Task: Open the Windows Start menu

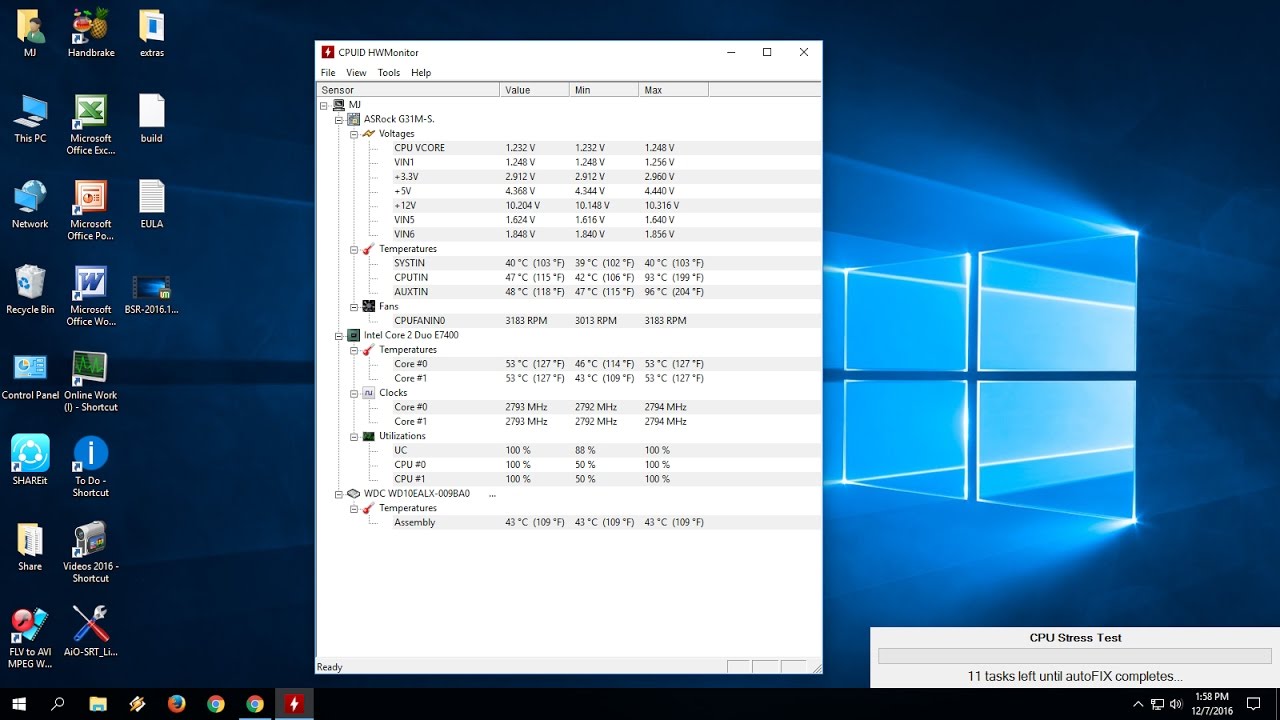Action: click(18, 704)
